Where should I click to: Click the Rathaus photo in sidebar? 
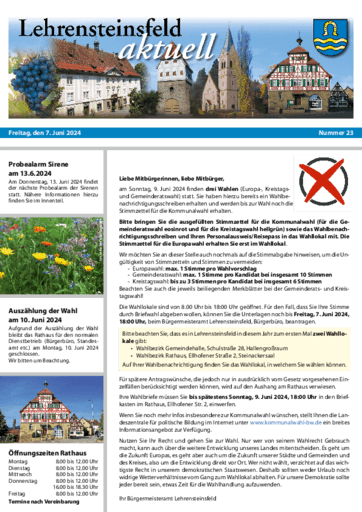pos(52,409)
